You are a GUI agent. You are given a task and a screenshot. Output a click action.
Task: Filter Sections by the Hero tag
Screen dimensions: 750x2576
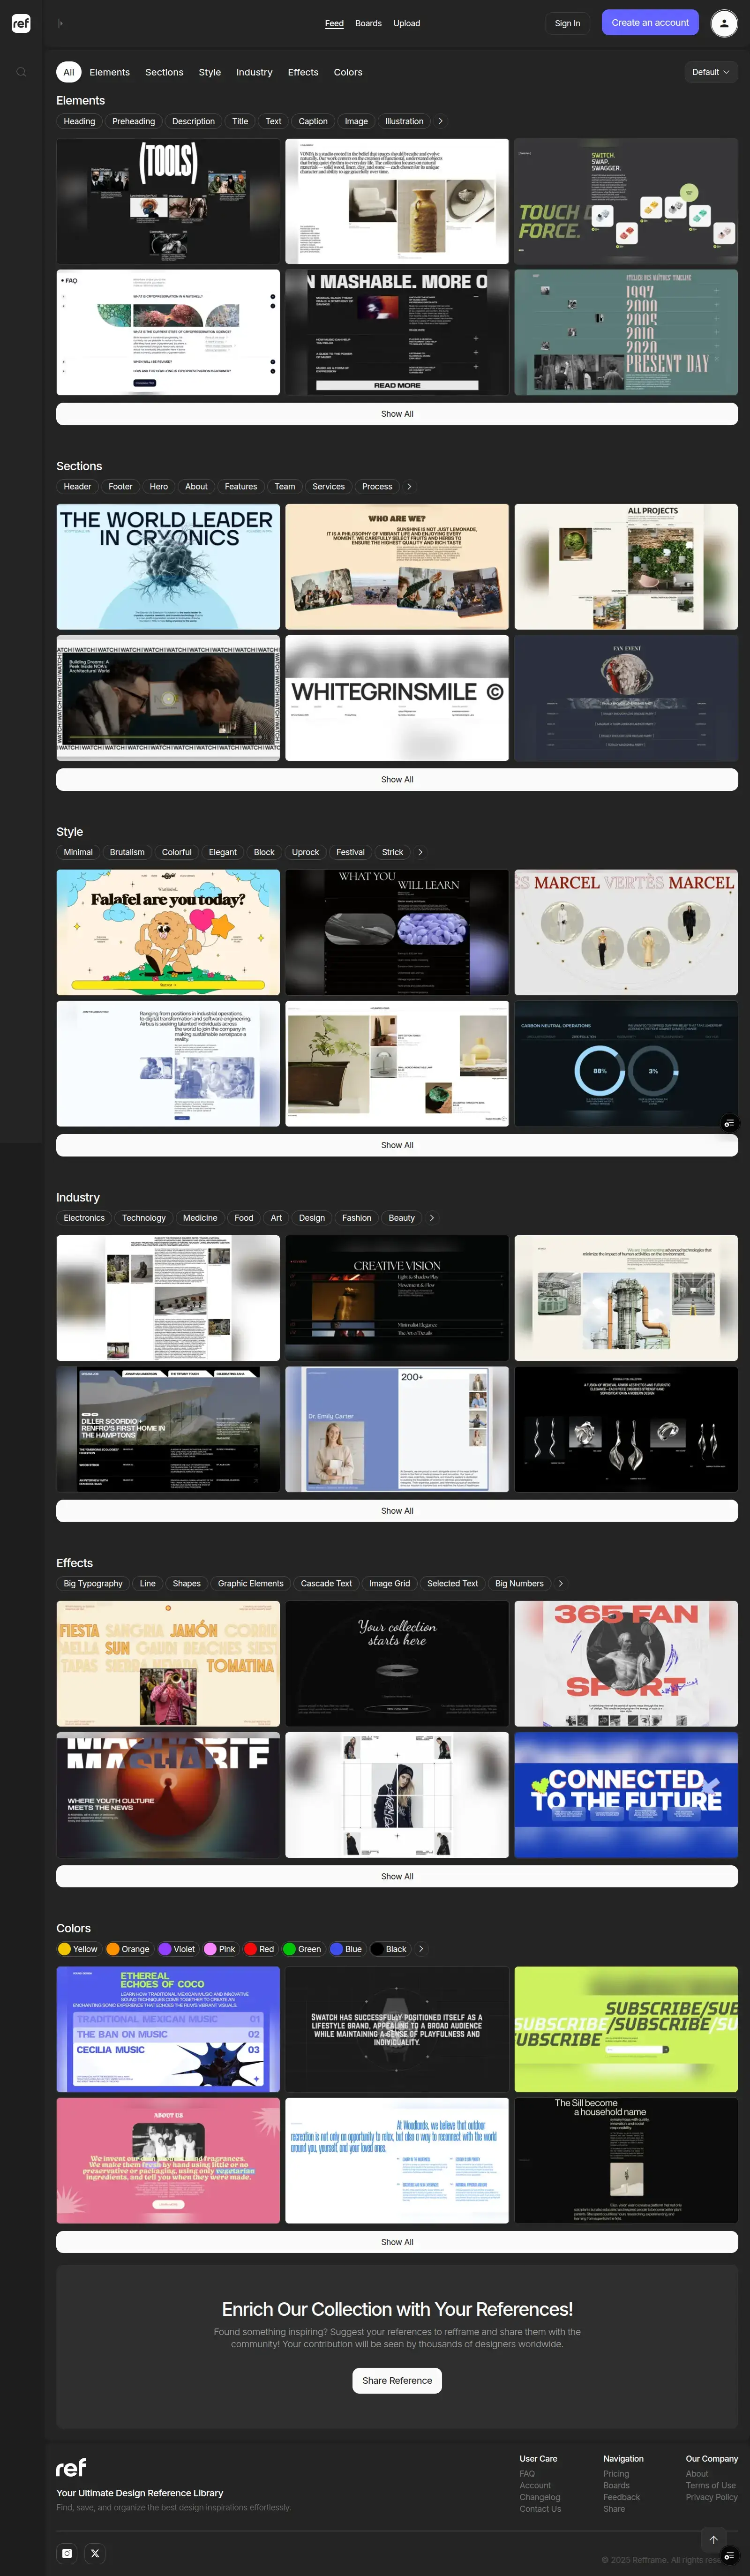[x=158, y=486]
